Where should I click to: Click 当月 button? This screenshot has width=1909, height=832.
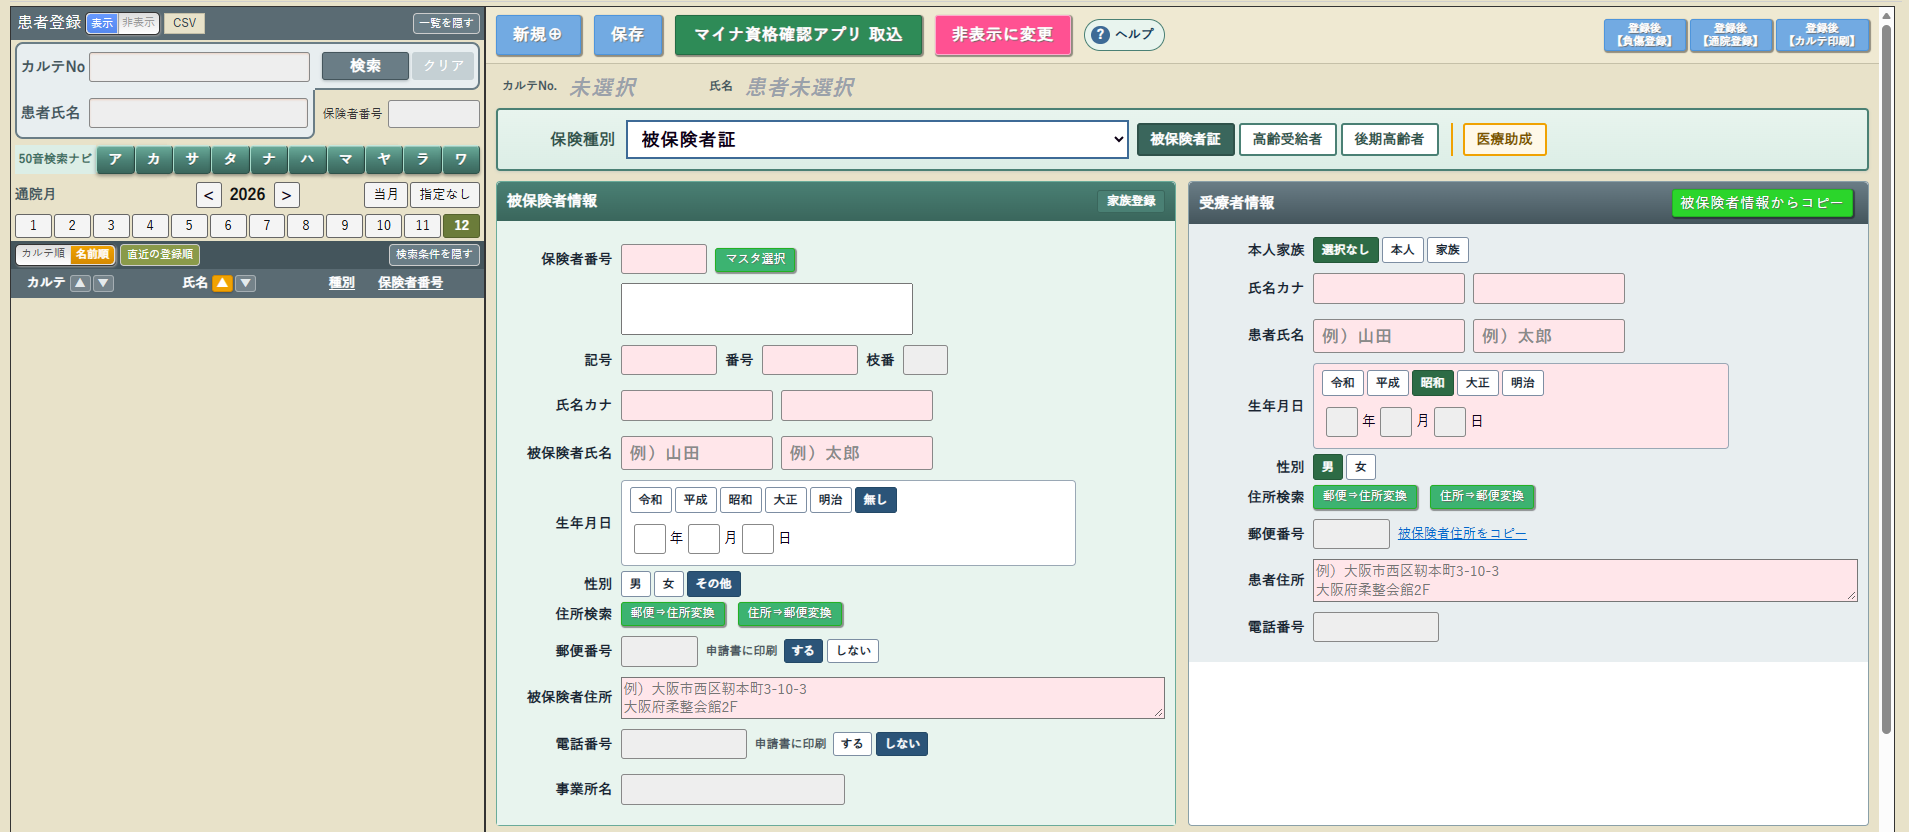(386, 195)
